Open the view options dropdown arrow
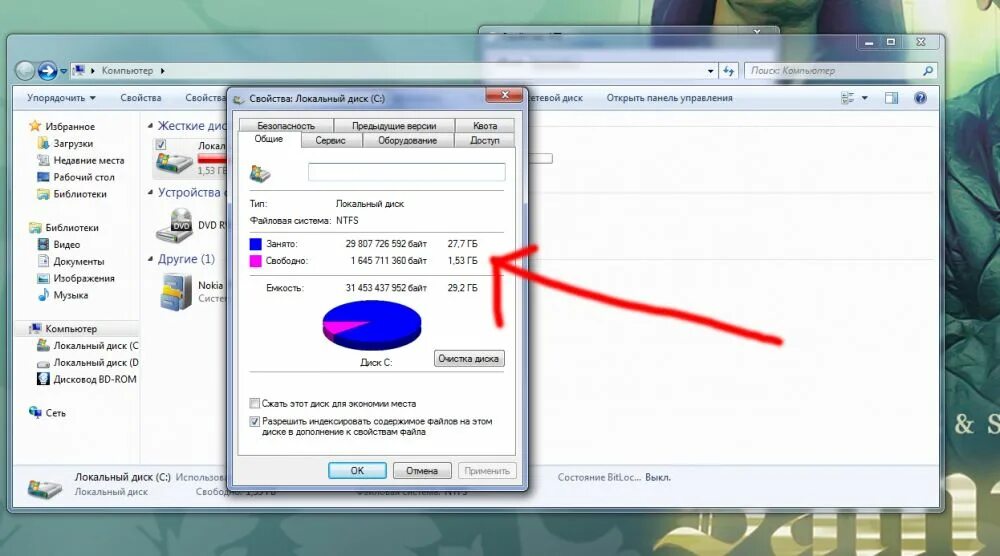The height and width of the screenshot is (556, 1000). coord(865,98)
